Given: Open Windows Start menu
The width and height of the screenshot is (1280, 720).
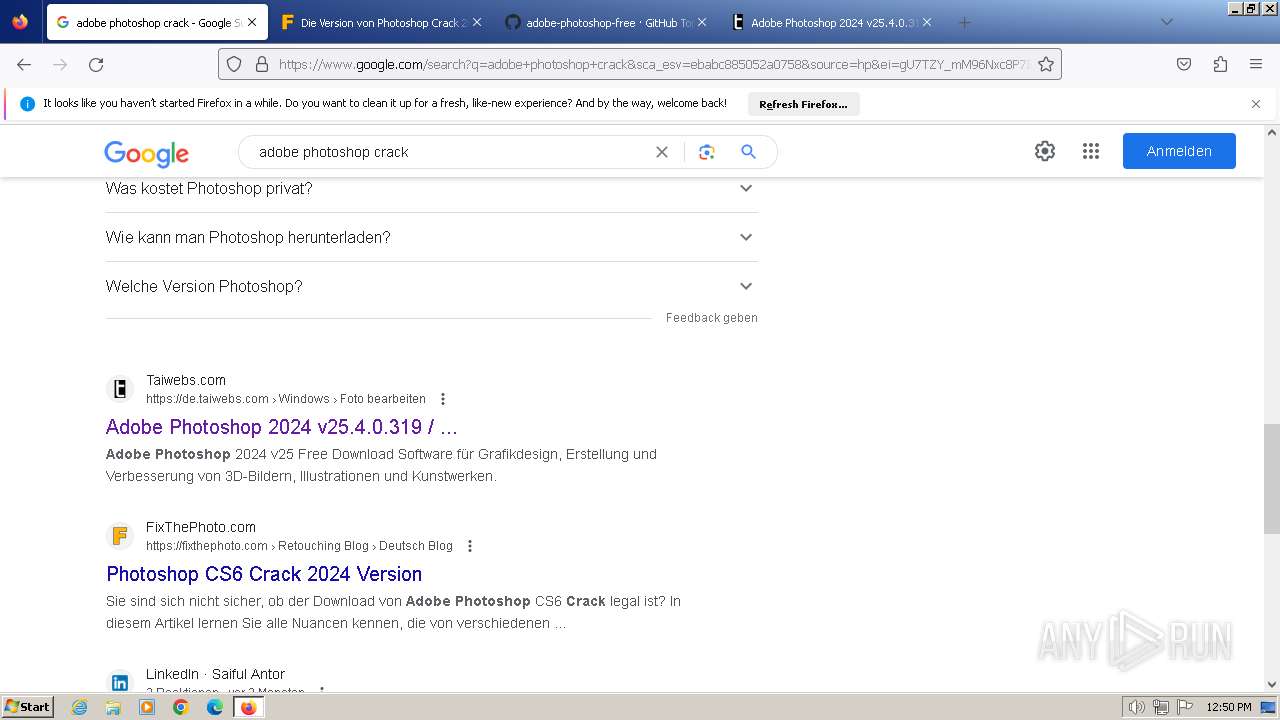Looking at the screenshot, I should click(28, 707).
